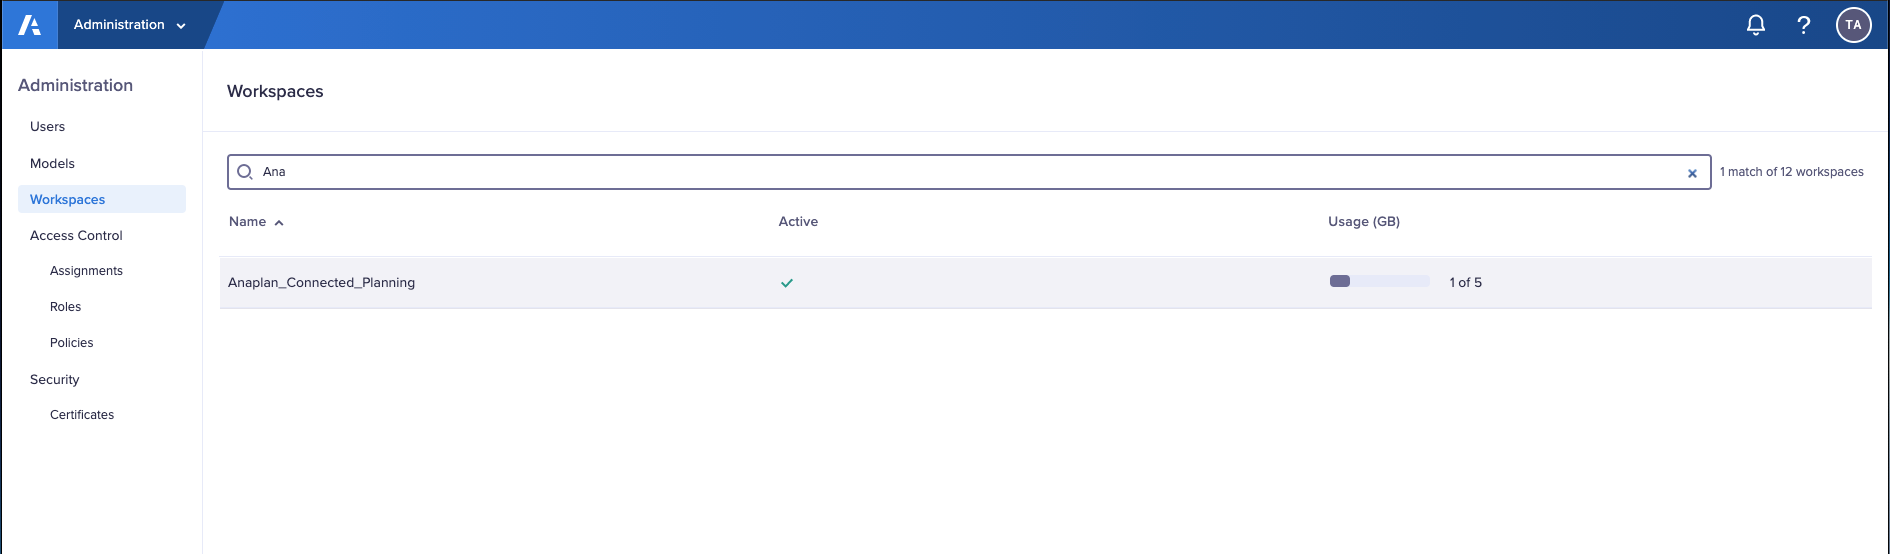This screenshot has width=1890, height=554.
Task: Clear the workspace search text
Action: tap(1692, 173)
